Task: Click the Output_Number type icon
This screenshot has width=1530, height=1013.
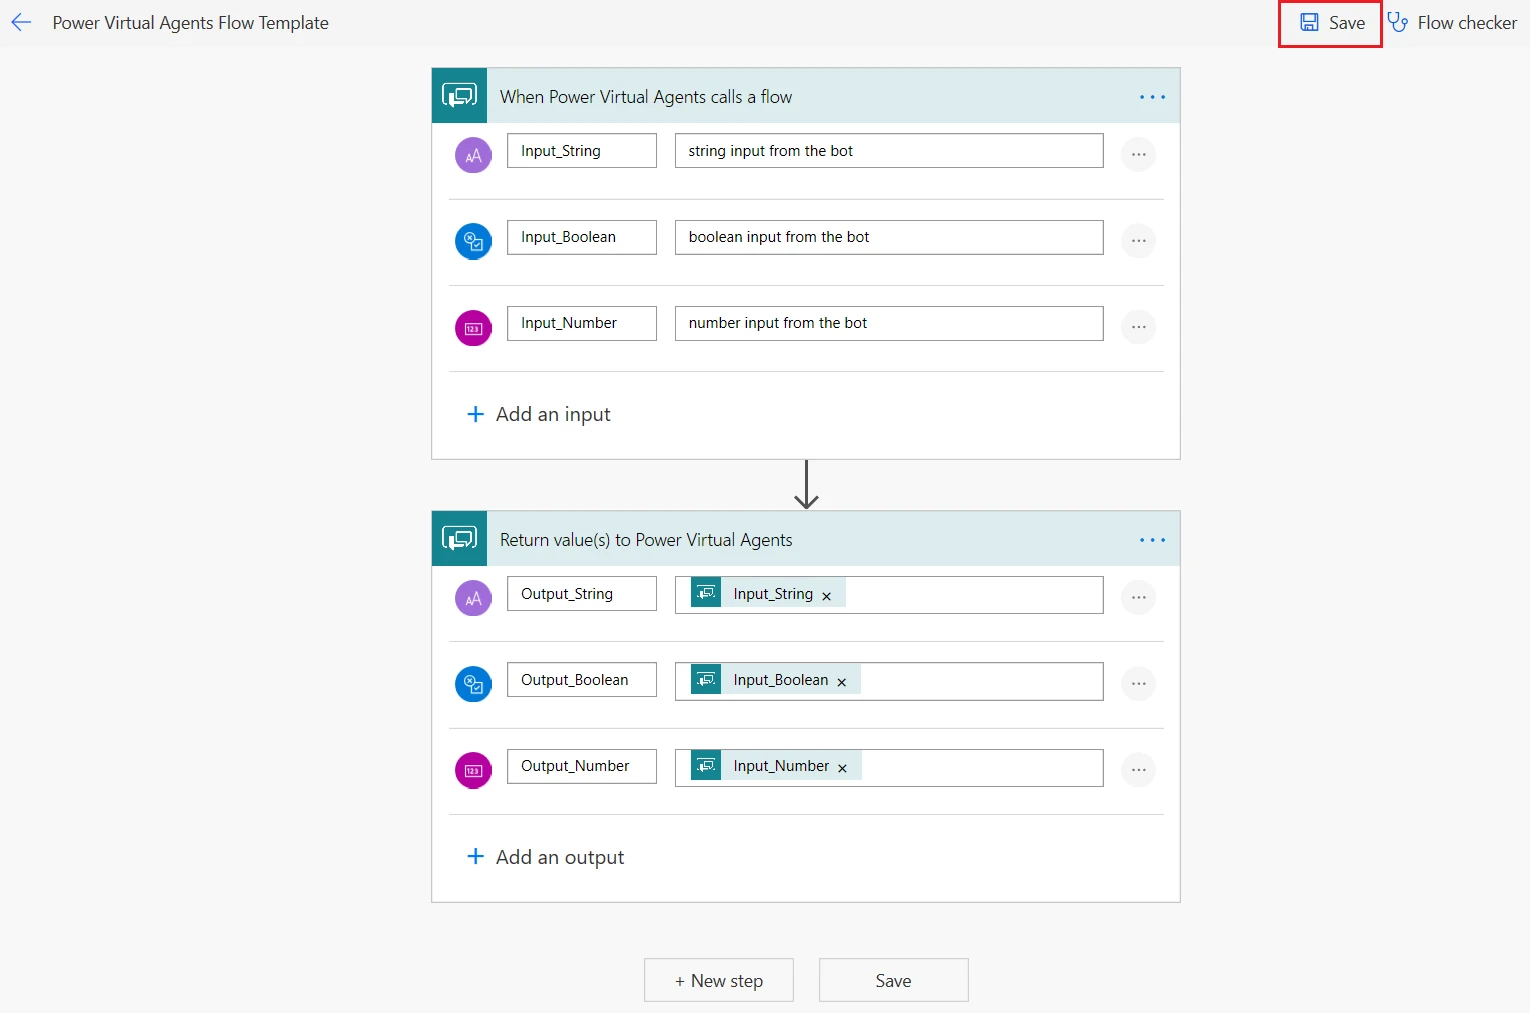Action: click(x=473, y=770)
